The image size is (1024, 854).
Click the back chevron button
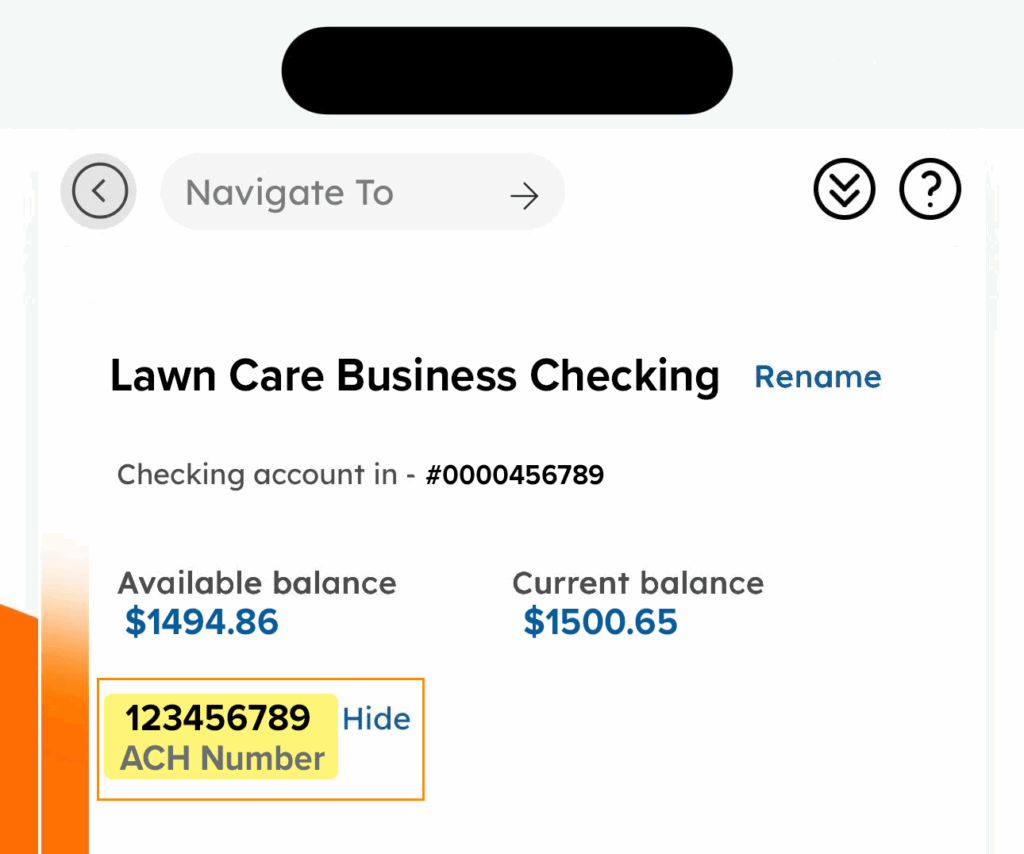99,190
